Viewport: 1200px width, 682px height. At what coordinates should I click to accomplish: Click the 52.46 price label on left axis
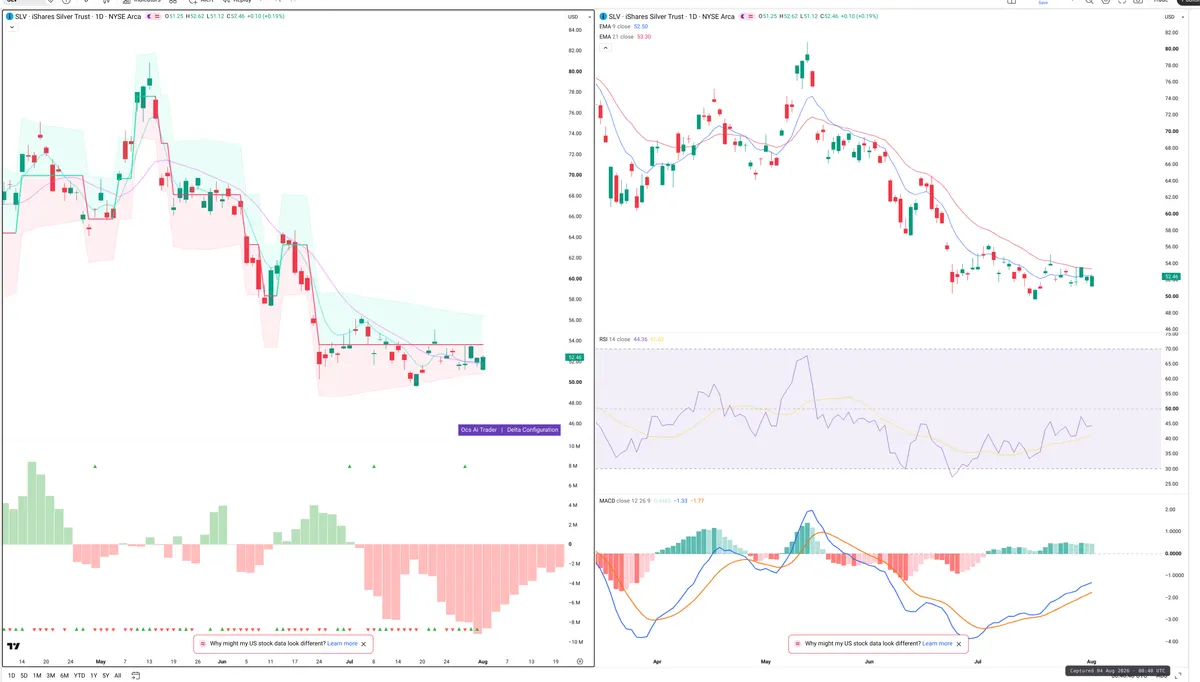(x=574, y=357)
